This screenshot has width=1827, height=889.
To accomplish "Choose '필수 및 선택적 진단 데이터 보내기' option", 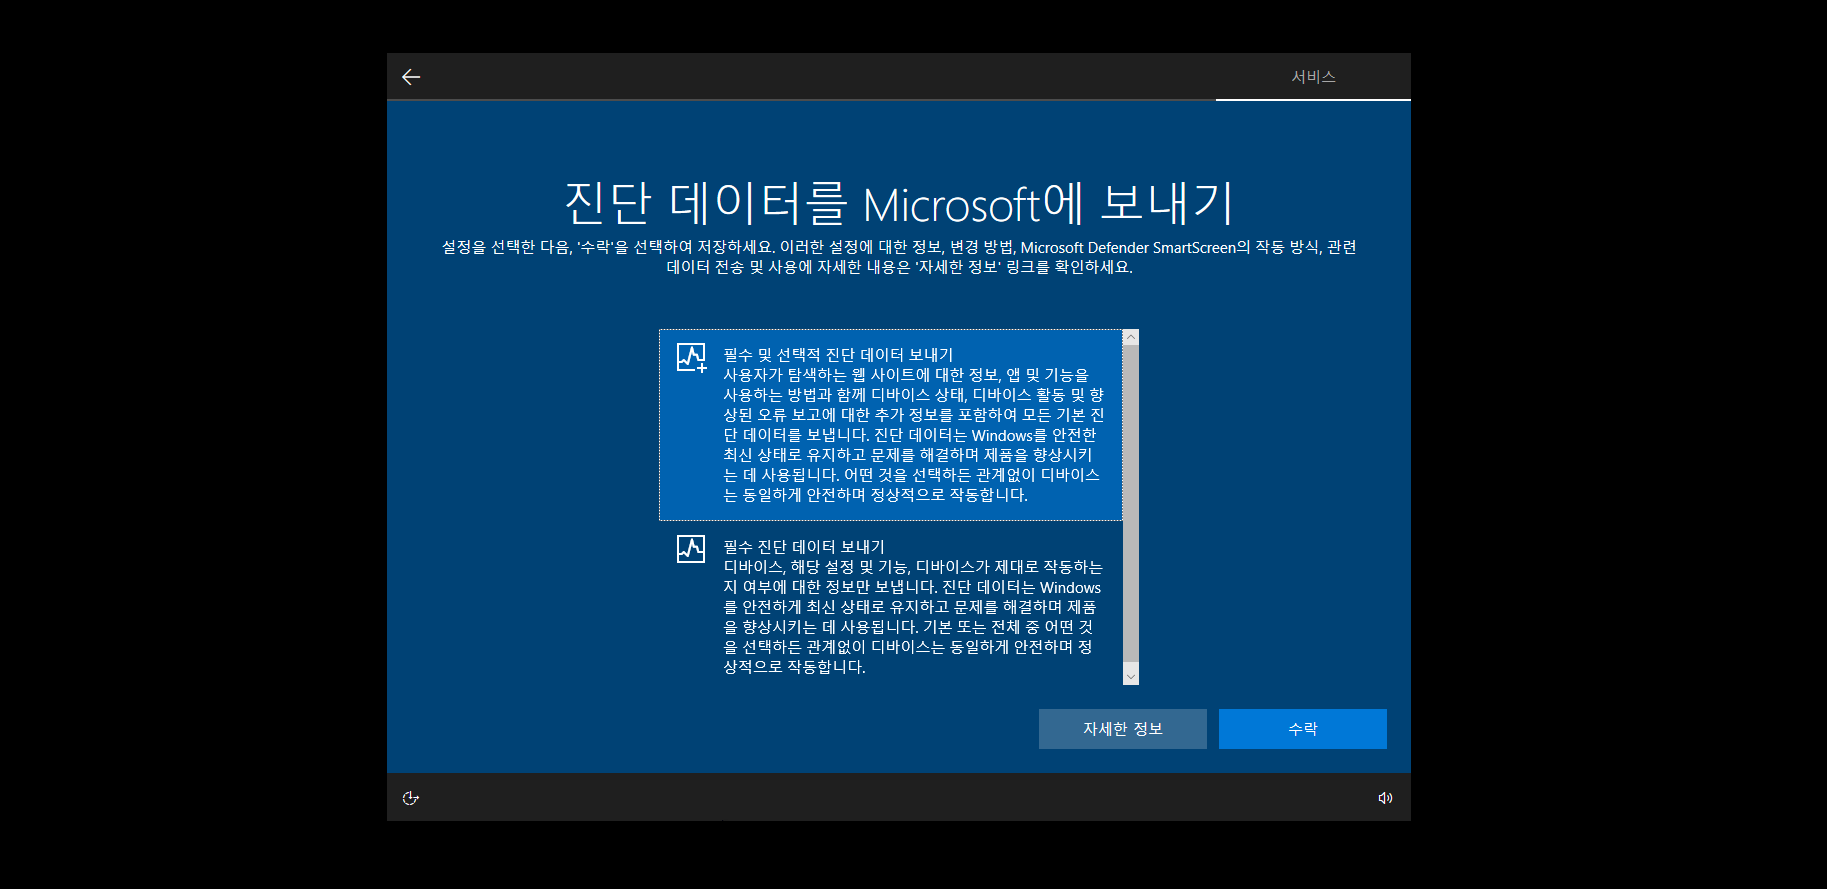I will 890,425.
